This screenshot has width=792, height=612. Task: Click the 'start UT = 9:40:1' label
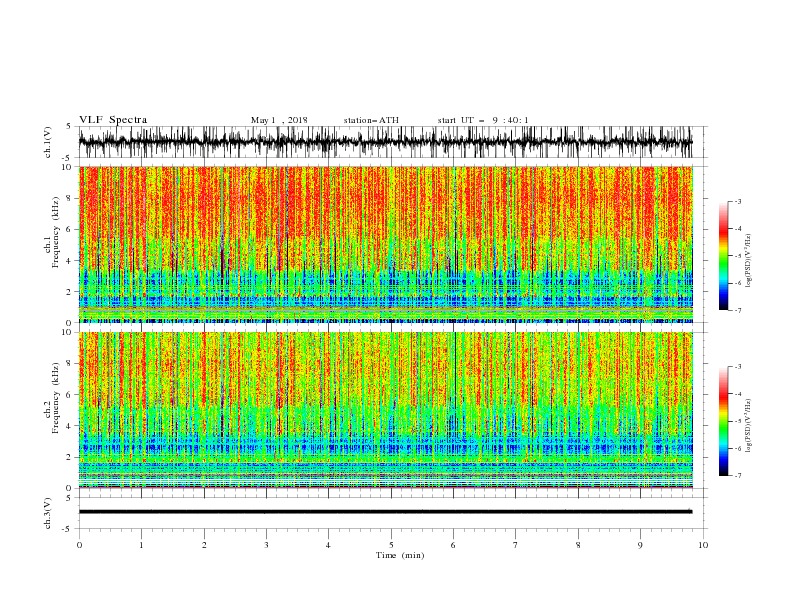(x=483, y=120)
